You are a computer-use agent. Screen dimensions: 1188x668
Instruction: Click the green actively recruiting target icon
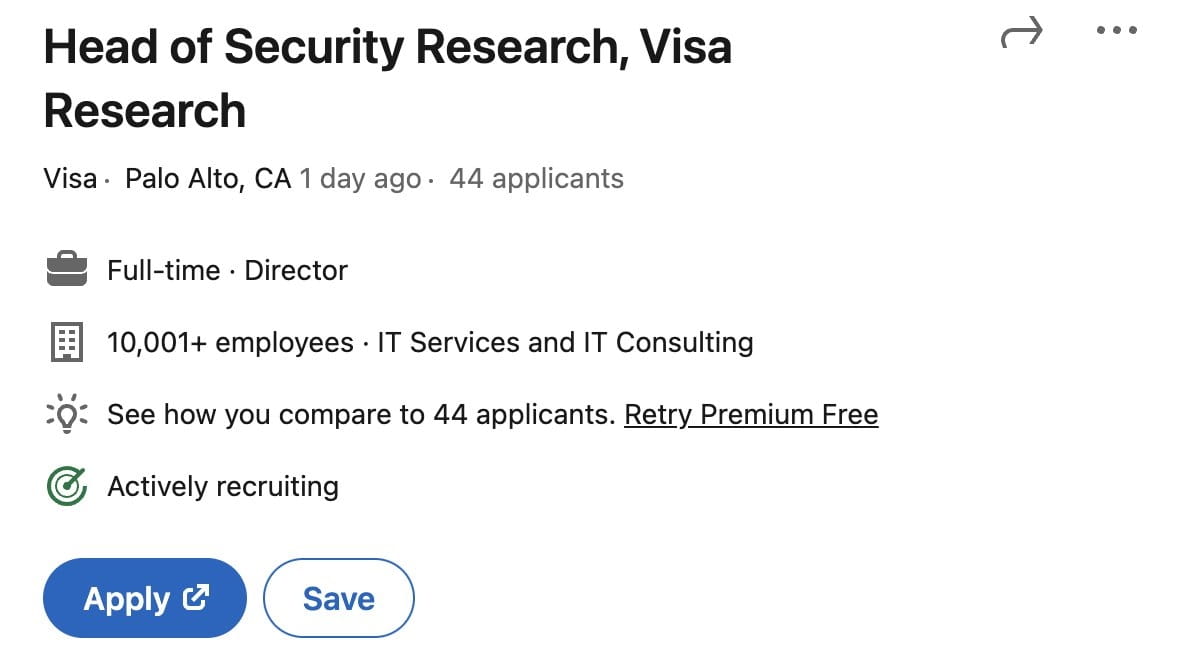pos(67,487)
